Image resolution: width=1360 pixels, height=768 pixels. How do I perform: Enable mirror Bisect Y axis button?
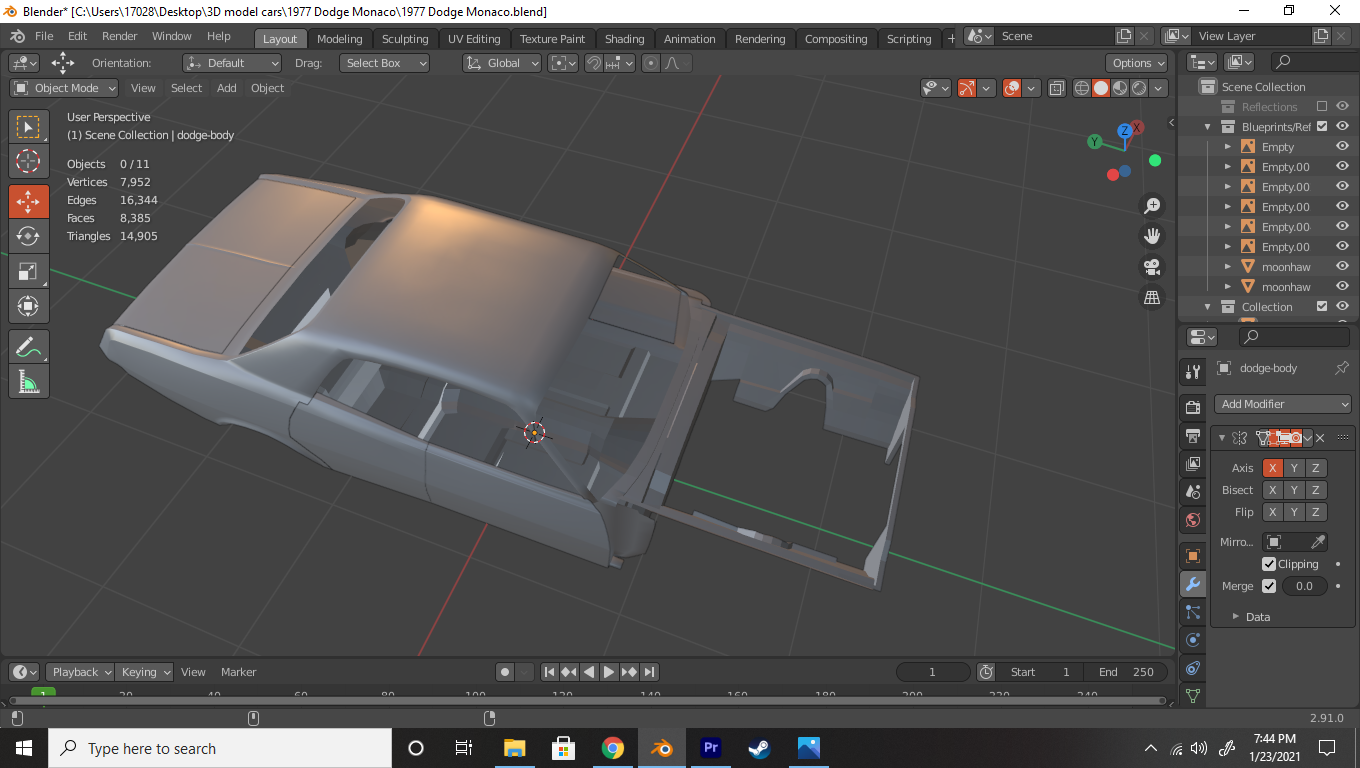pos(1294,490)
